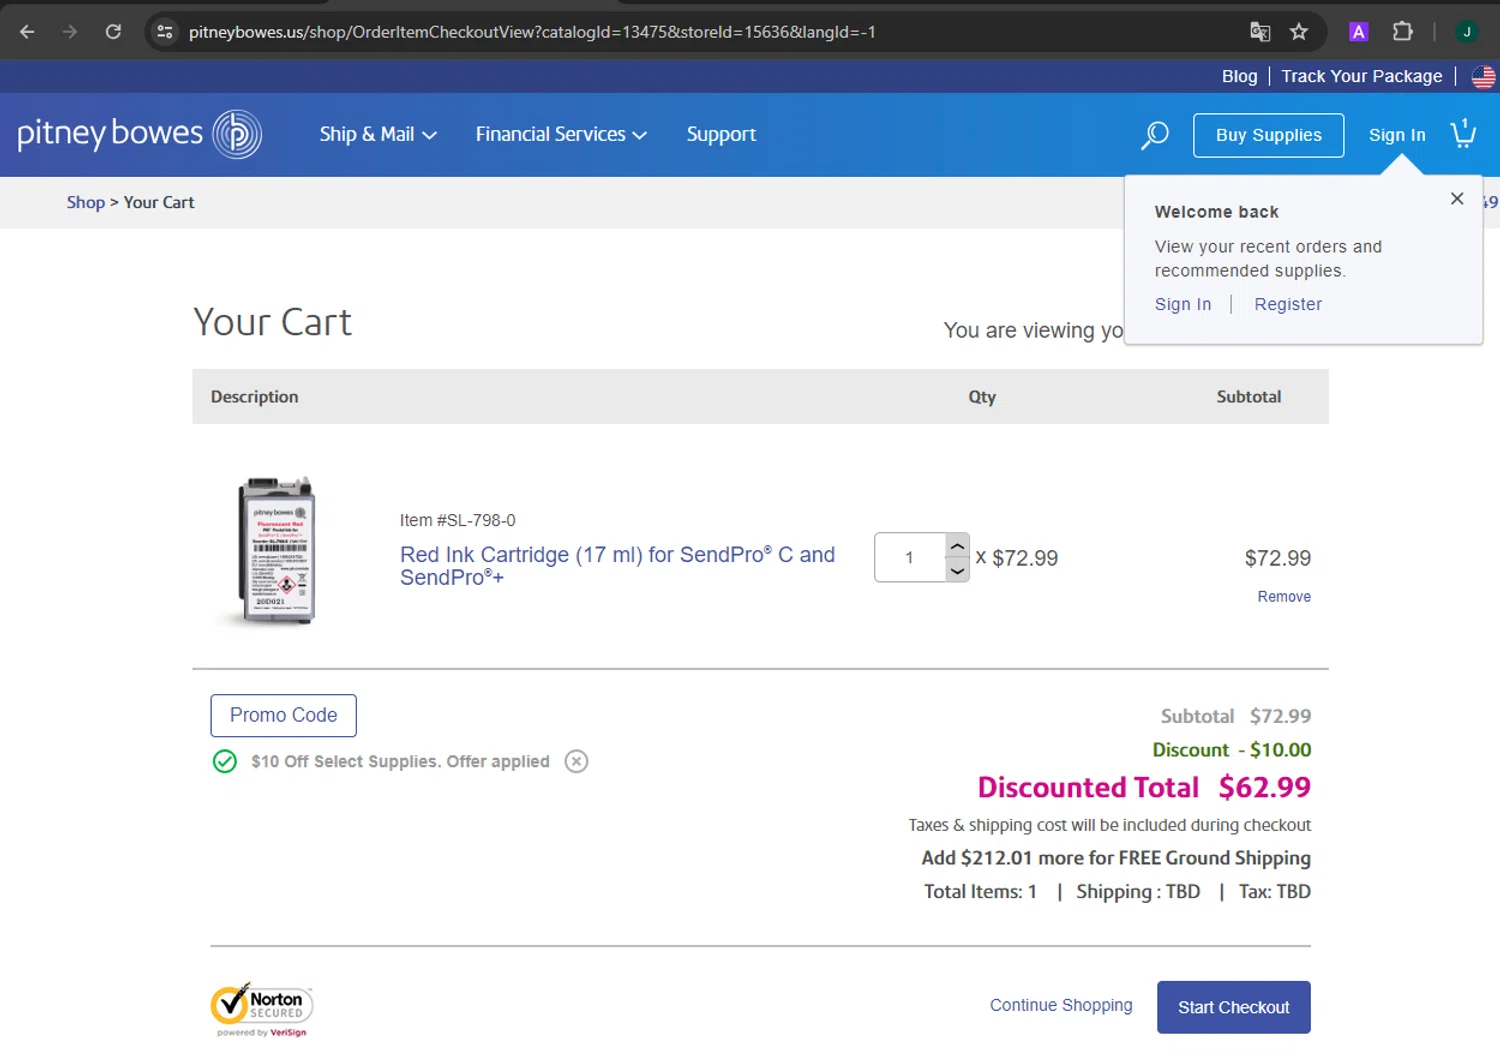
Task: Click the Start Checkout button
Action: tap(1233, 1007)
